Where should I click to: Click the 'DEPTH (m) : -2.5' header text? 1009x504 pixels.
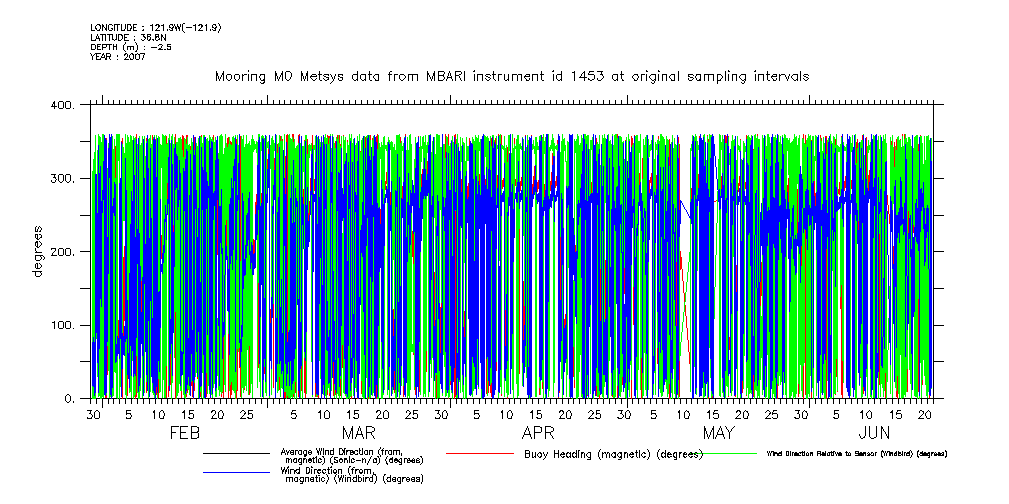click(x=131, y=47)
